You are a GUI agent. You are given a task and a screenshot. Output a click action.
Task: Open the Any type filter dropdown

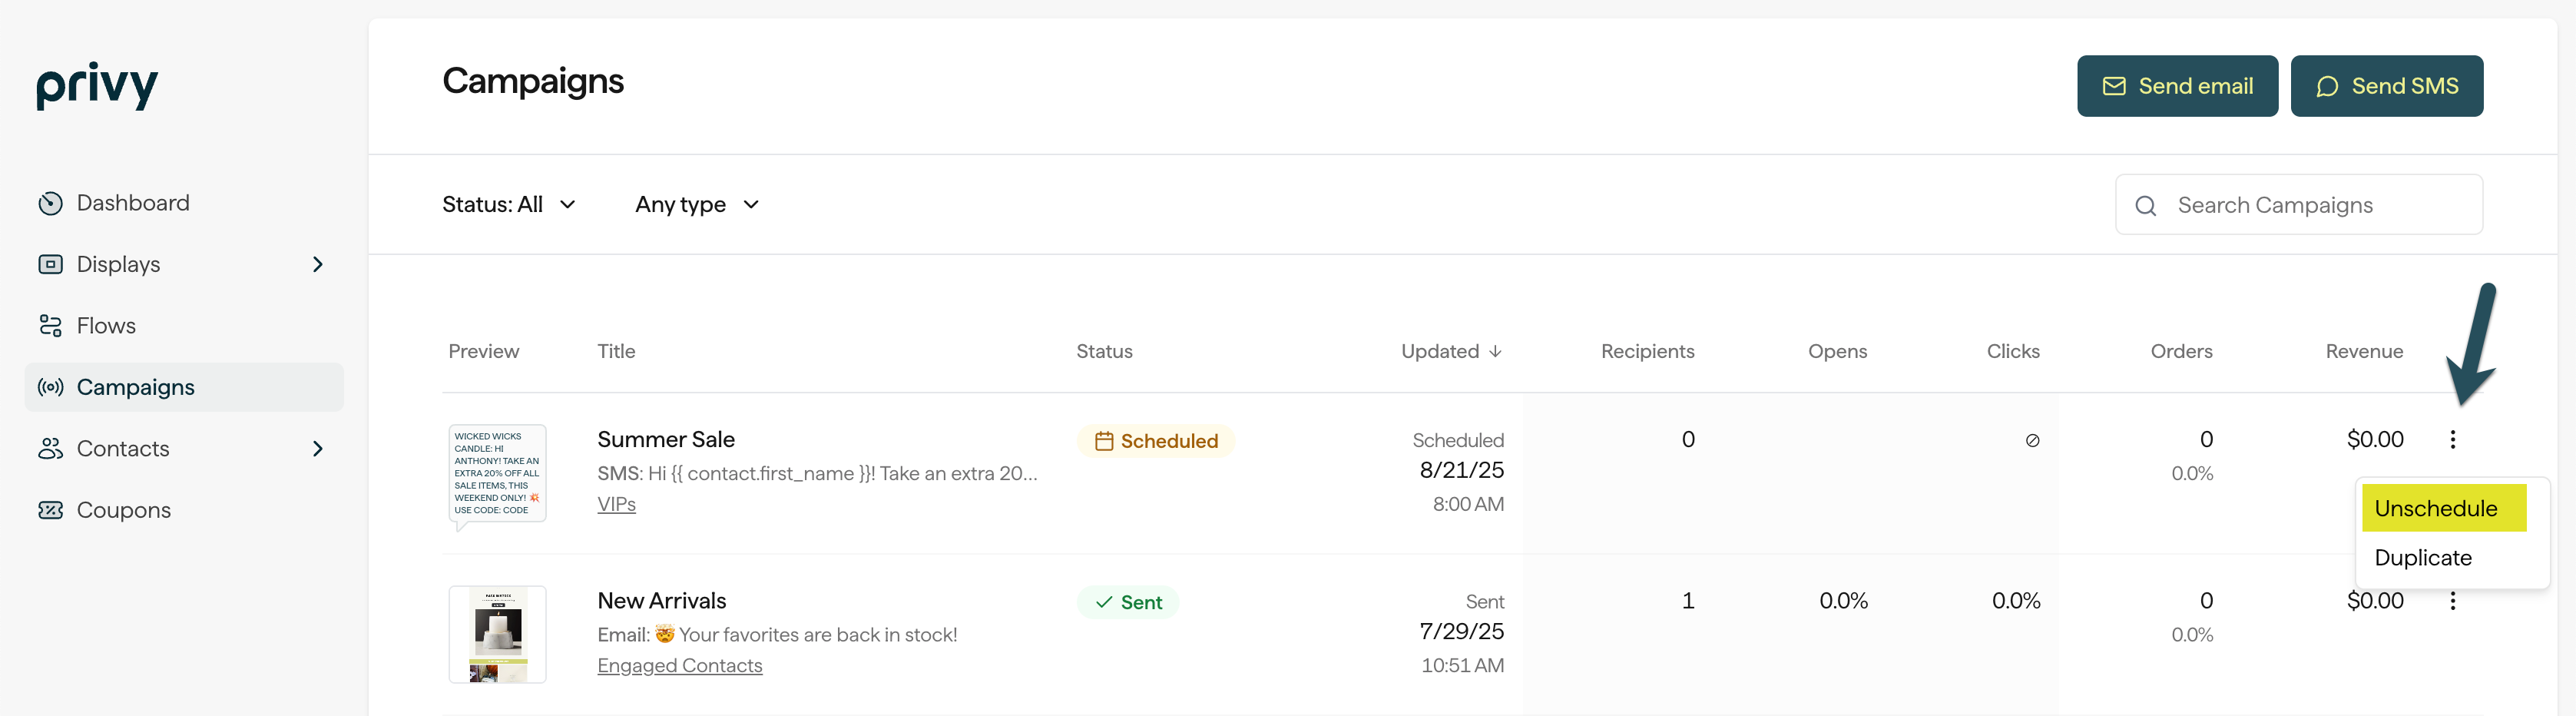point(697,205)
